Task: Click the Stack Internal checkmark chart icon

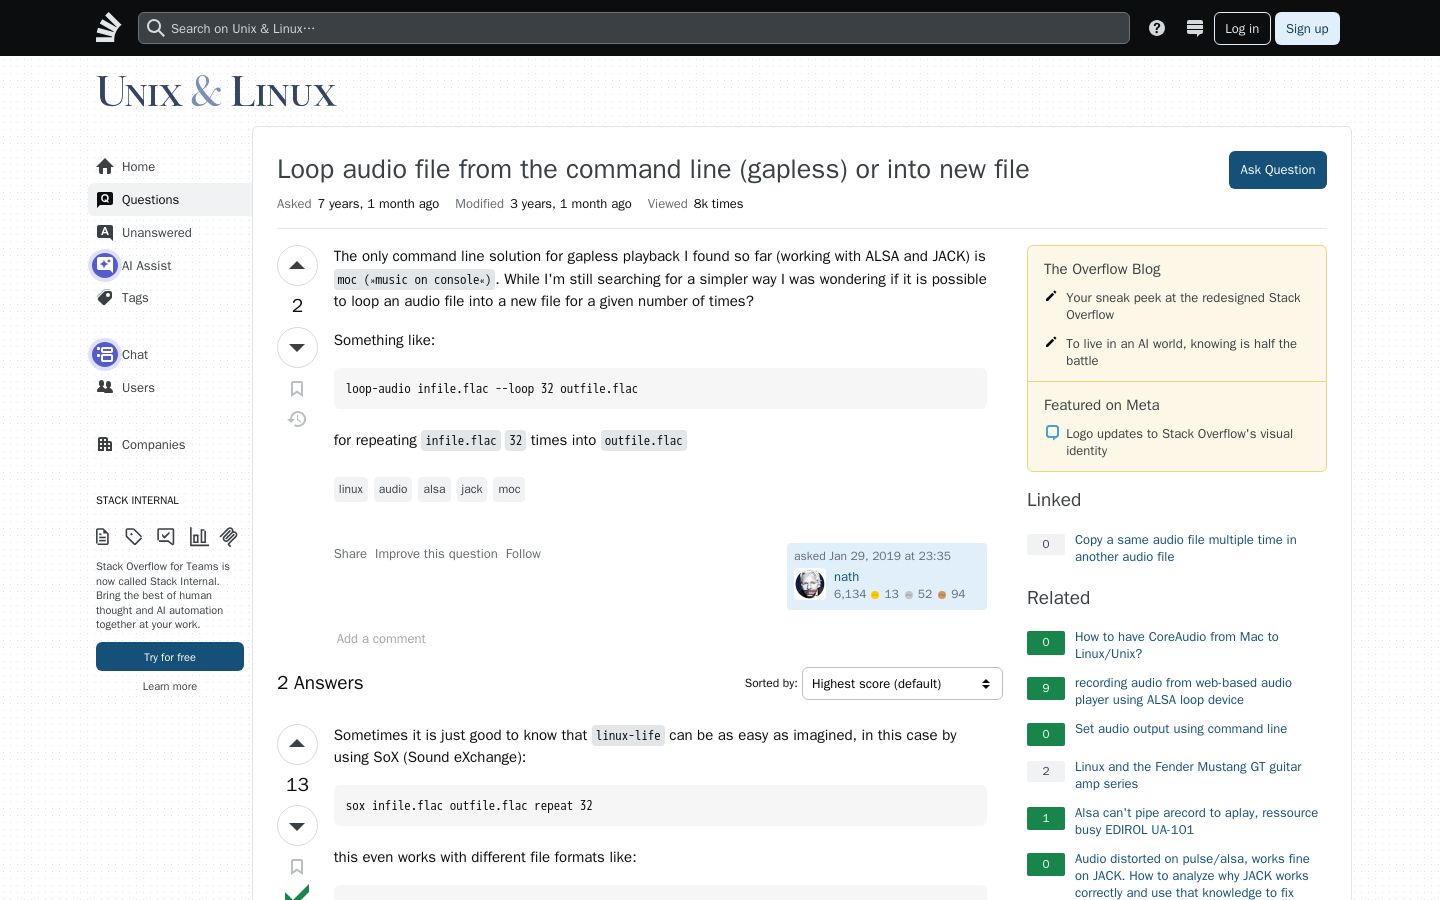Action: (x=166, y=537)
